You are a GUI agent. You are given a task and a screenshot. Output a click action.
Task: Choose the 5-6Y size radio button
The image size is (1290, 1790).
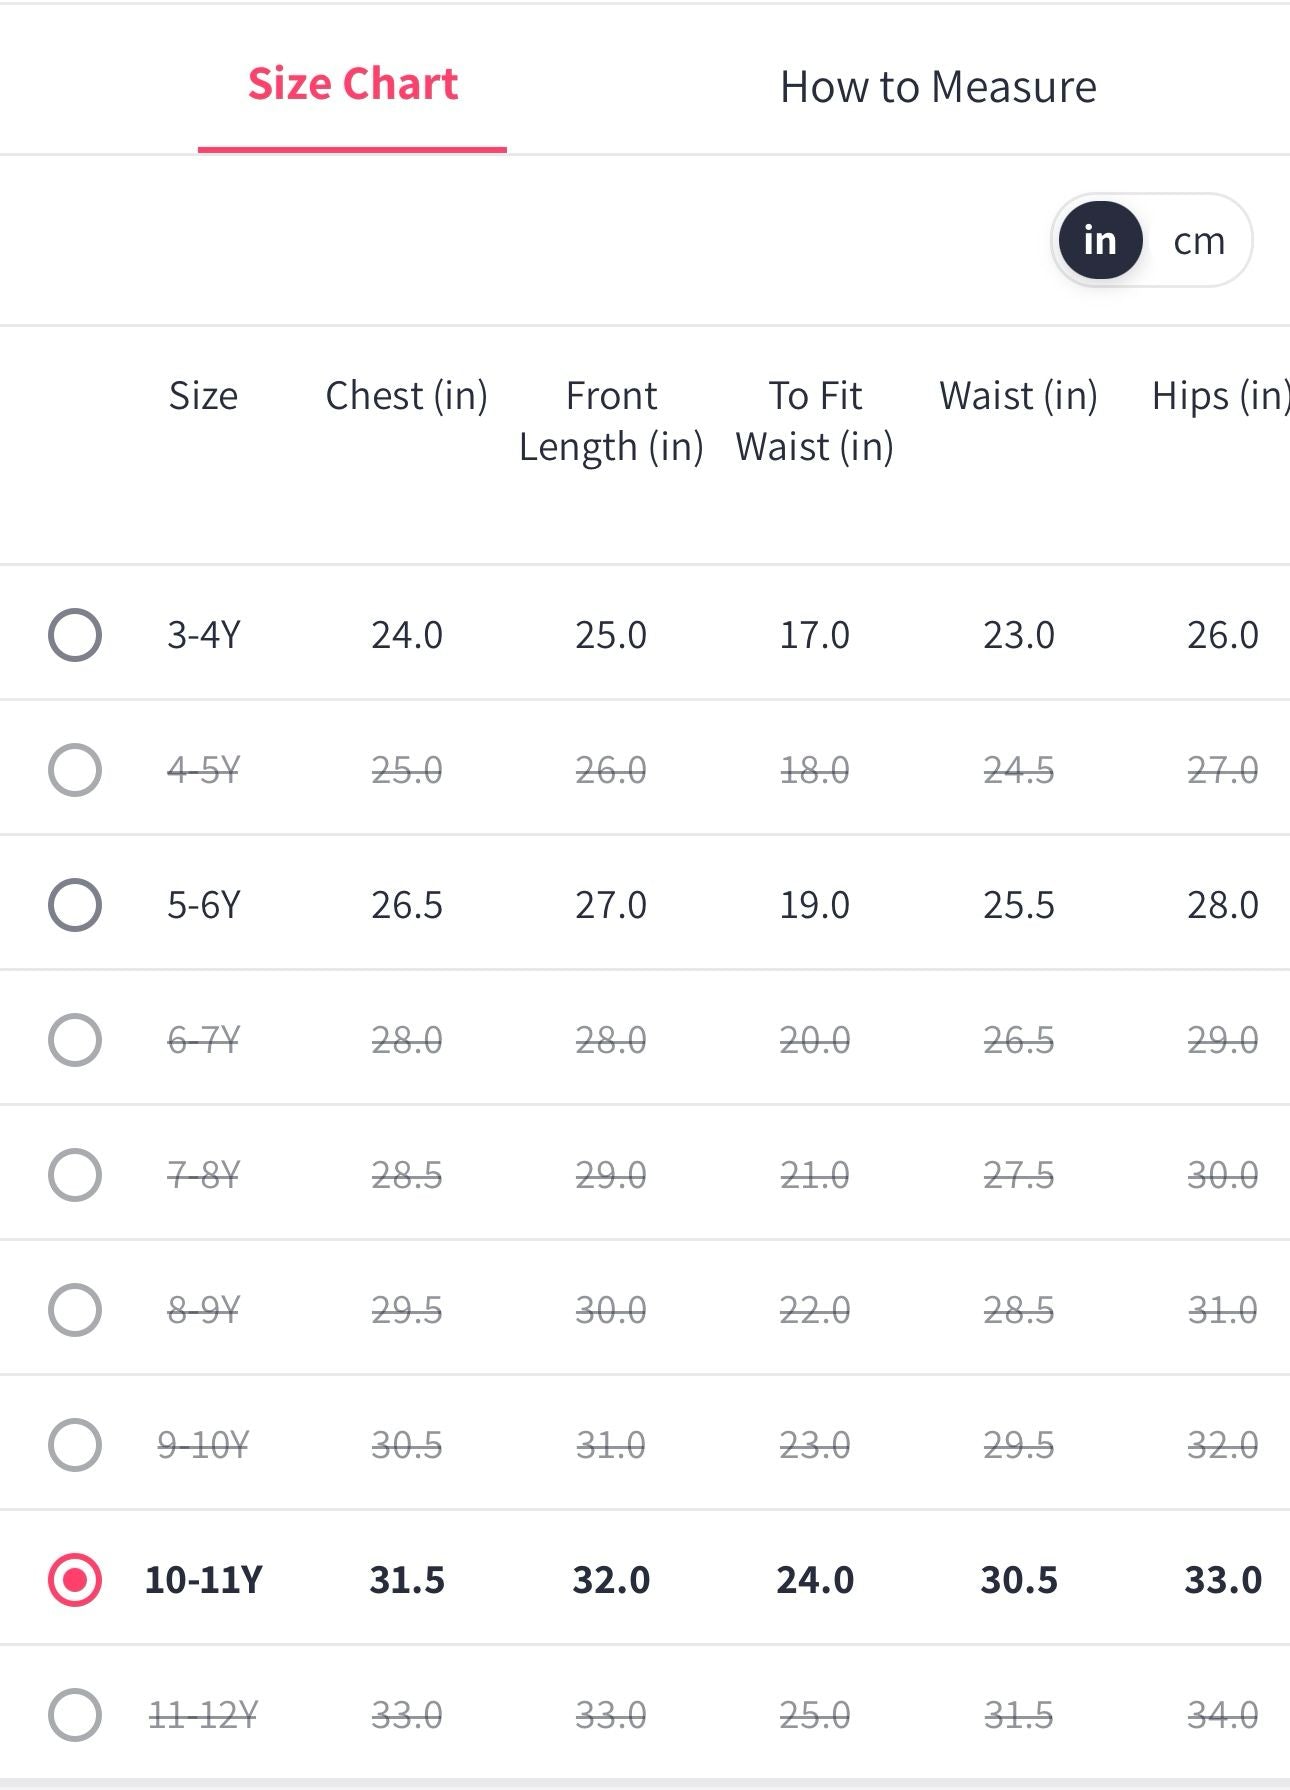click(75, 905)
